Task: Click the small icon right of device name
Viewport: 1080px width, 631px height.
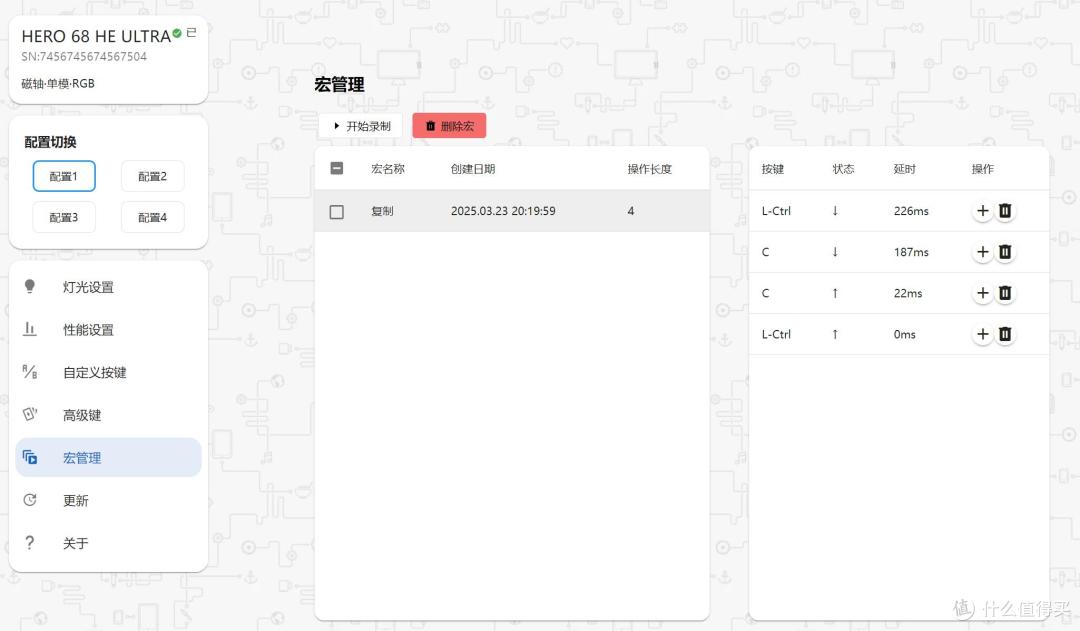Action: (x=191, y=32)
